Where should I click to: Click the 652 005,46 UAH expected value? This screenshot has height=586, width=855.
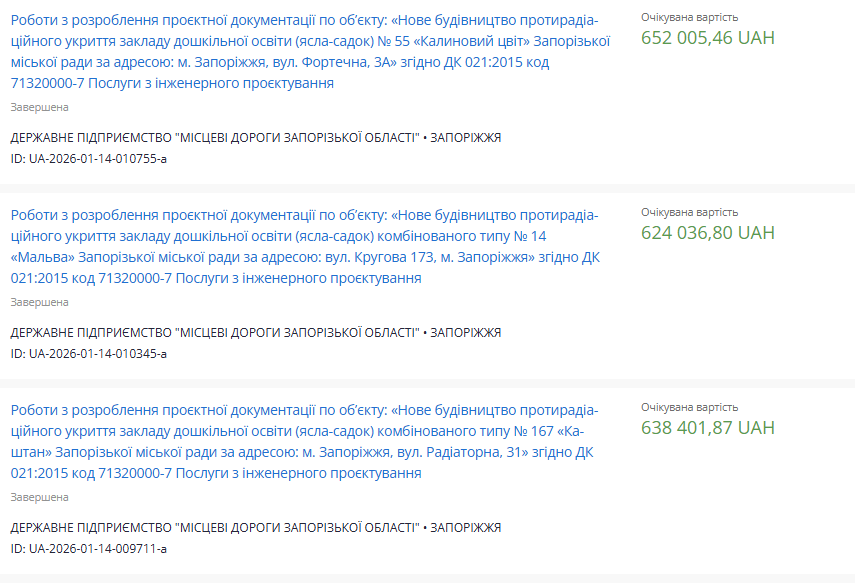708,38
